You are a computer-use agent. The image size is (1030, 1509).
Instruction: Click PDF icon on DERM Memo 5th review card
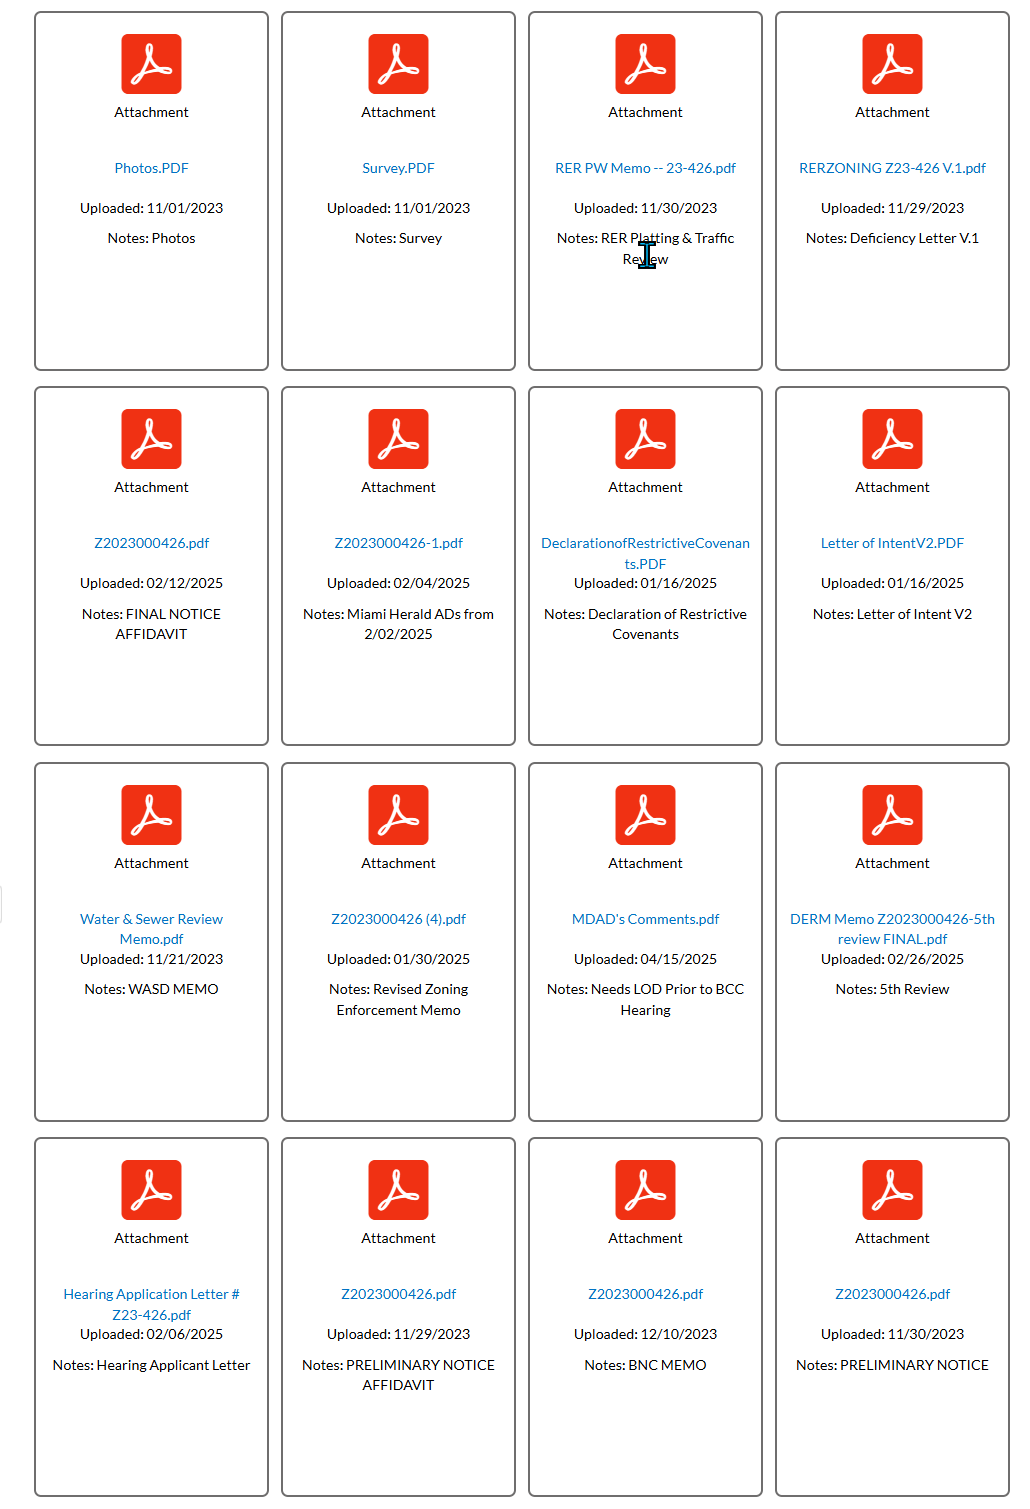892,815
